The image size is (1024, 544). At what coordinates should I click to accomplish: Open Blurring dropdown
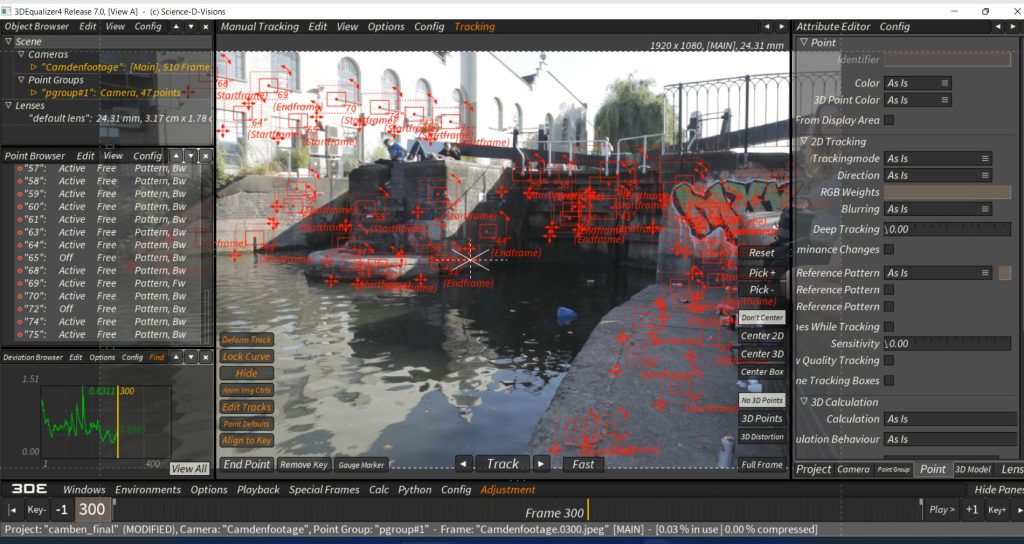point(938,209)
